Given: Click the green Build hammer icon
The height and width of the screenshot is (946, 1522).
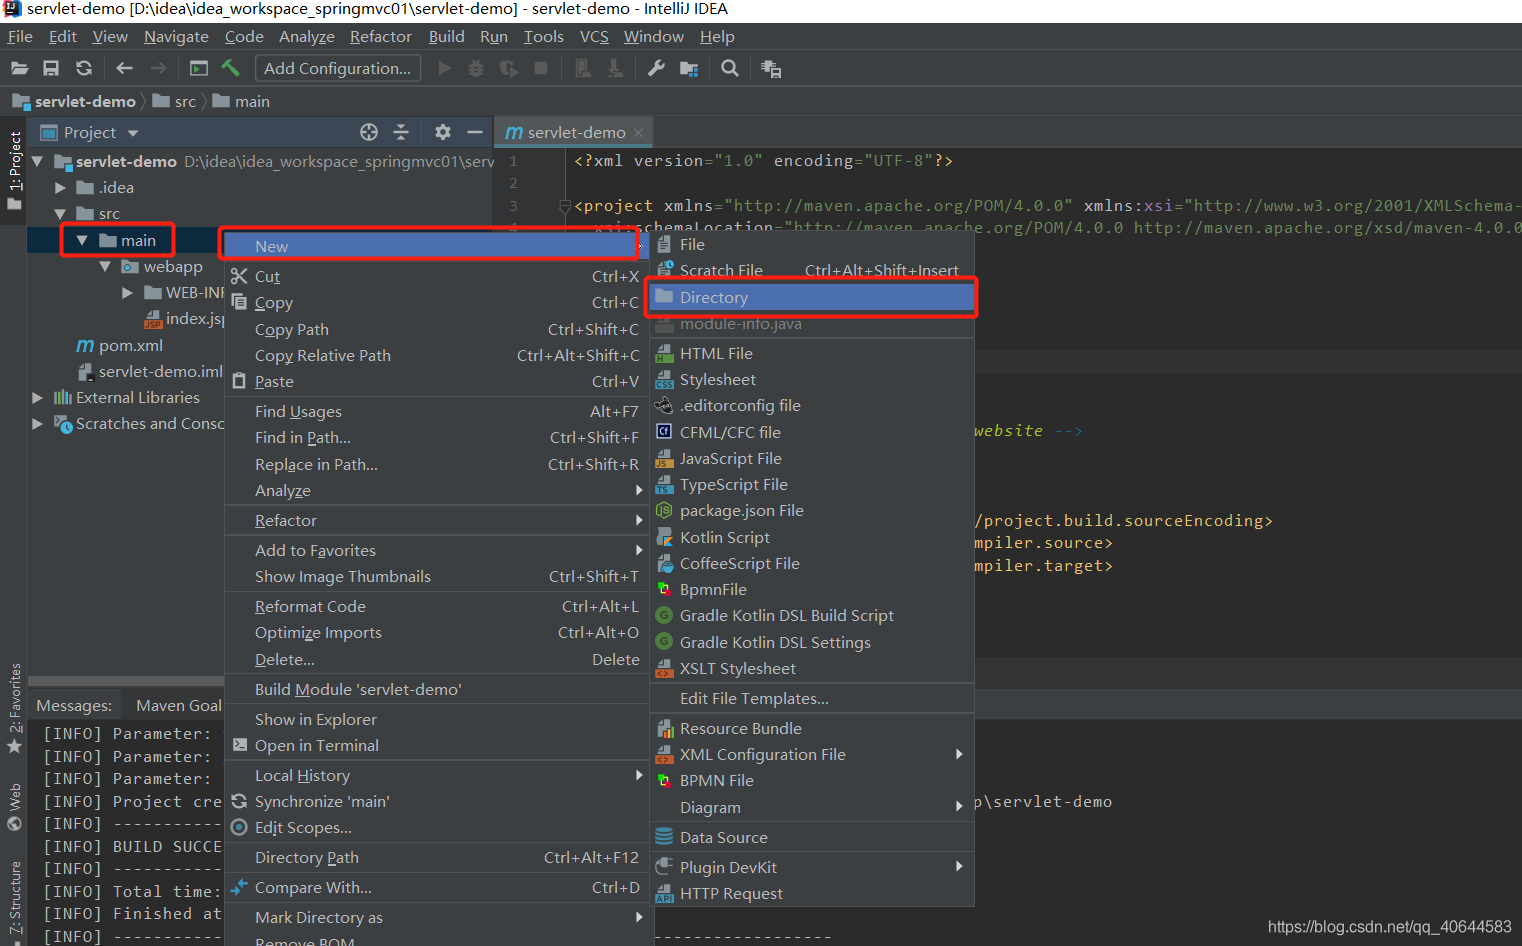Looking at the screenshot, I should [231, 68].
